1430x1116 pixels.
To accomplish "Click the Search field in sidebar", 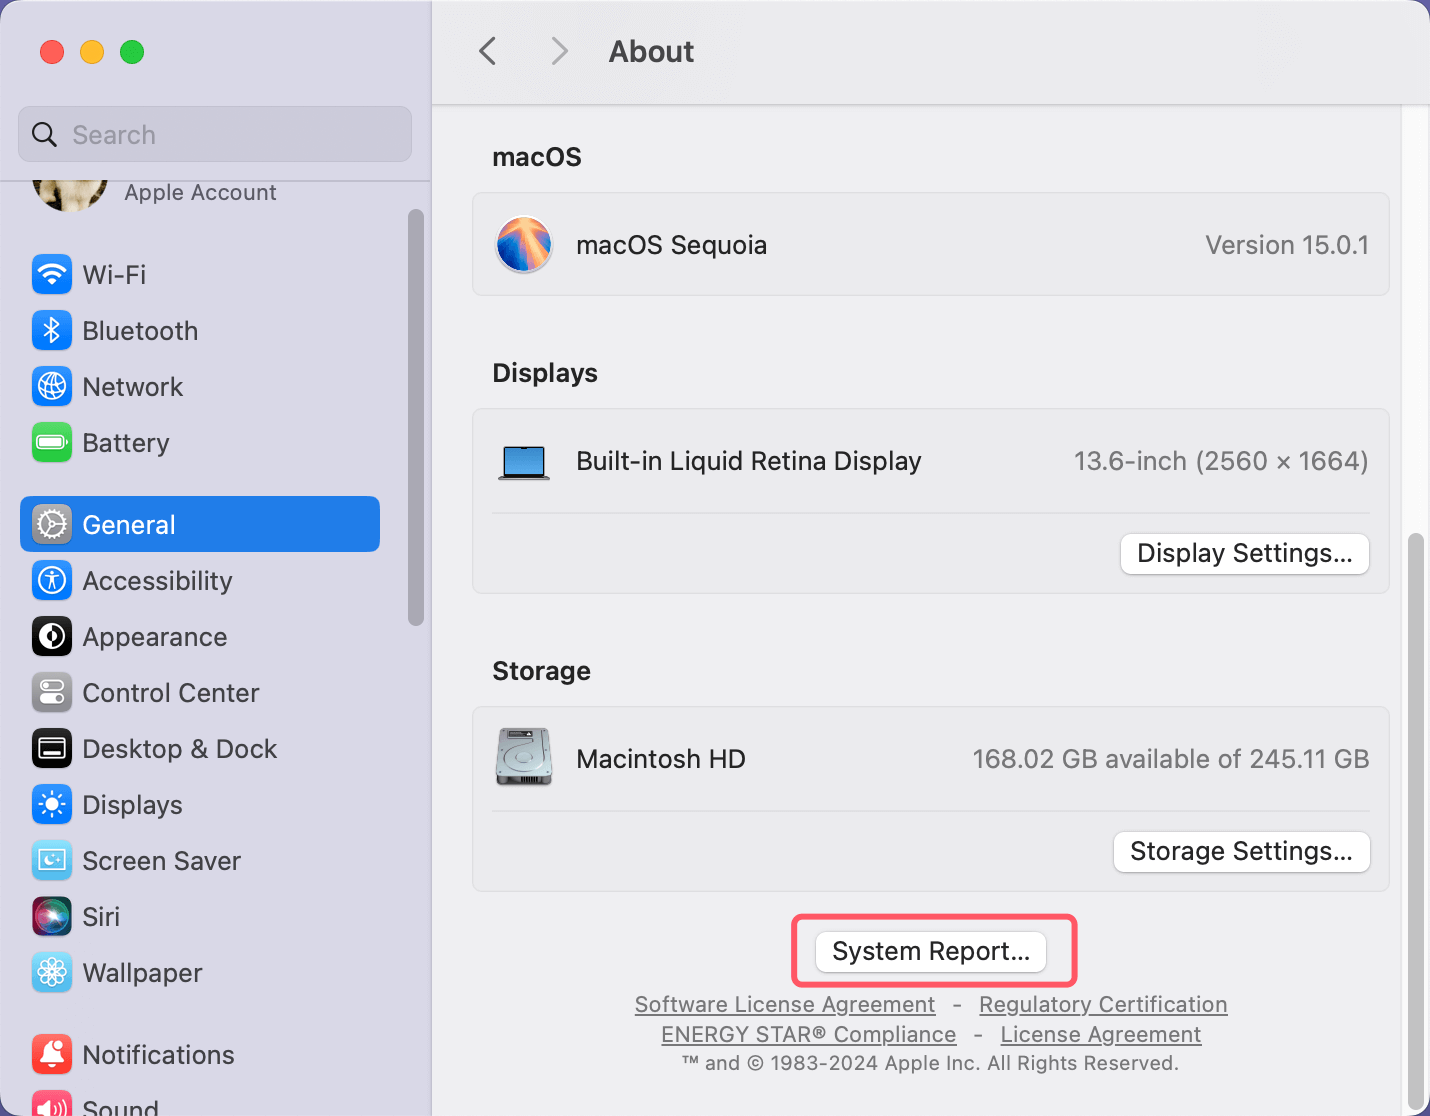I will (x=215, y=134).
